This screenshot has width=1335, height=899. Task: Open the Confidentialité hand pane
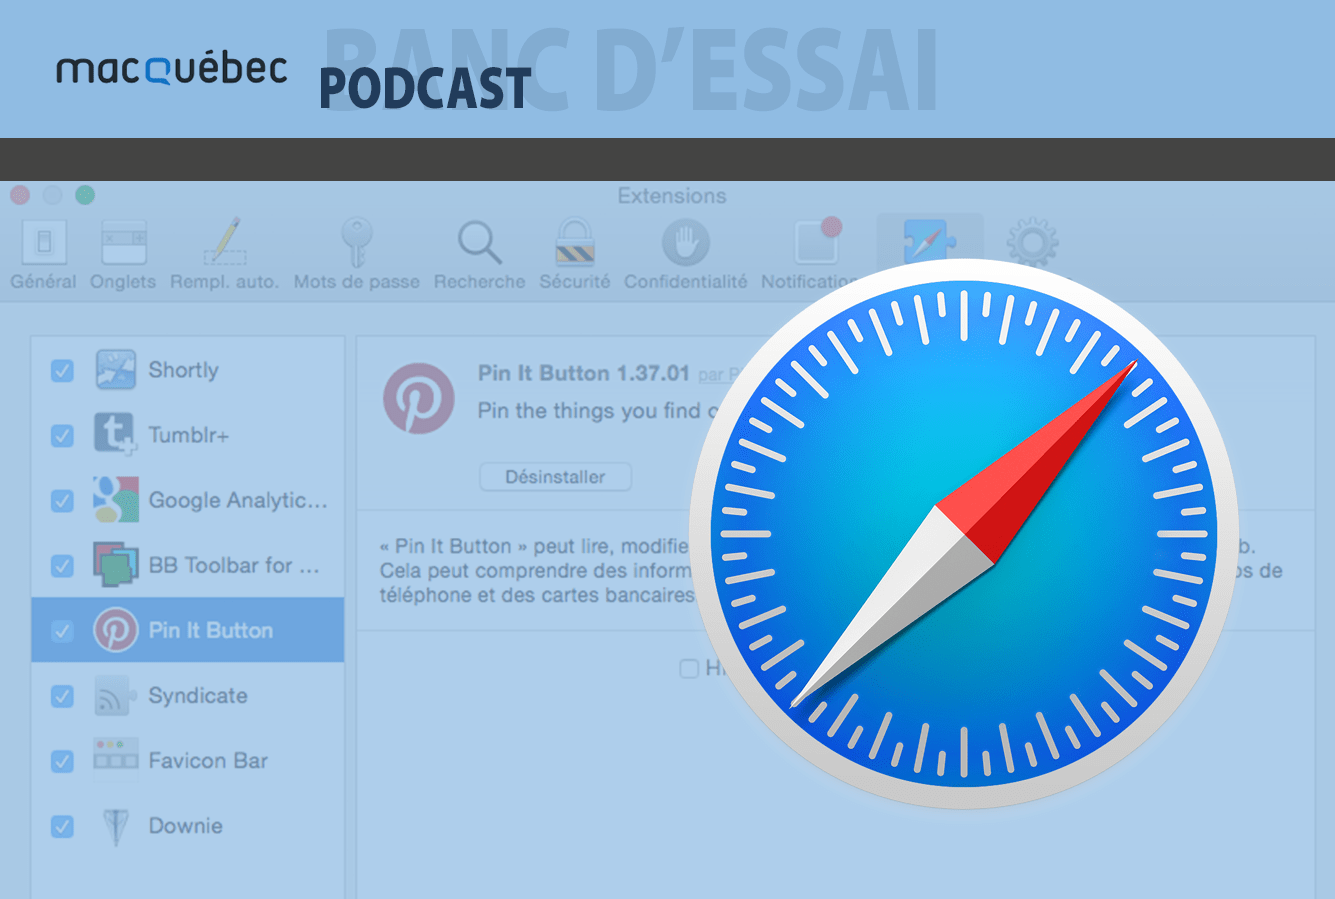[x=685, y=255]
